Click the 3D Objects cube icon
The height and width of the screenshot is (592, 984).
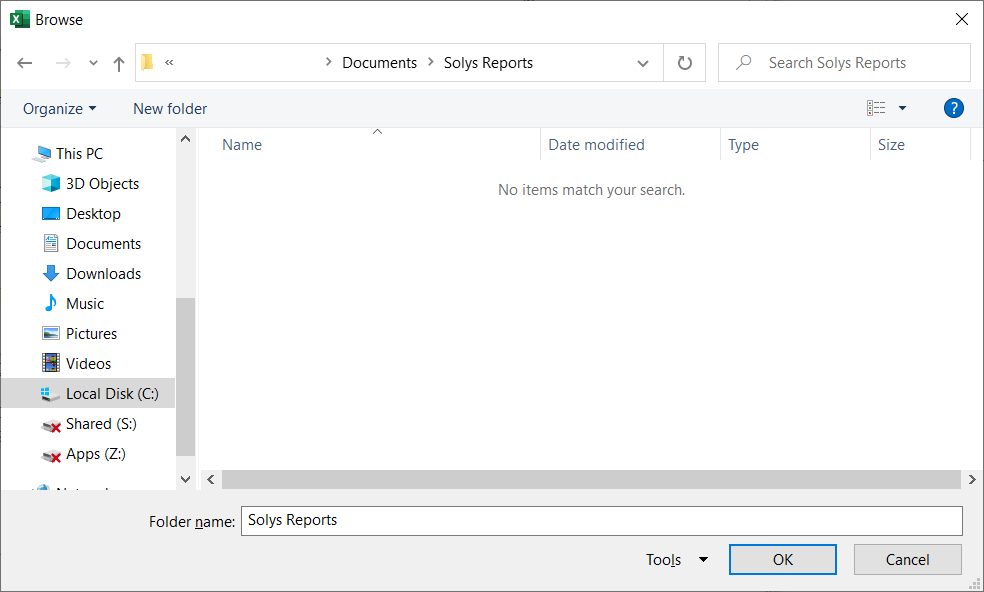[51, 183]
